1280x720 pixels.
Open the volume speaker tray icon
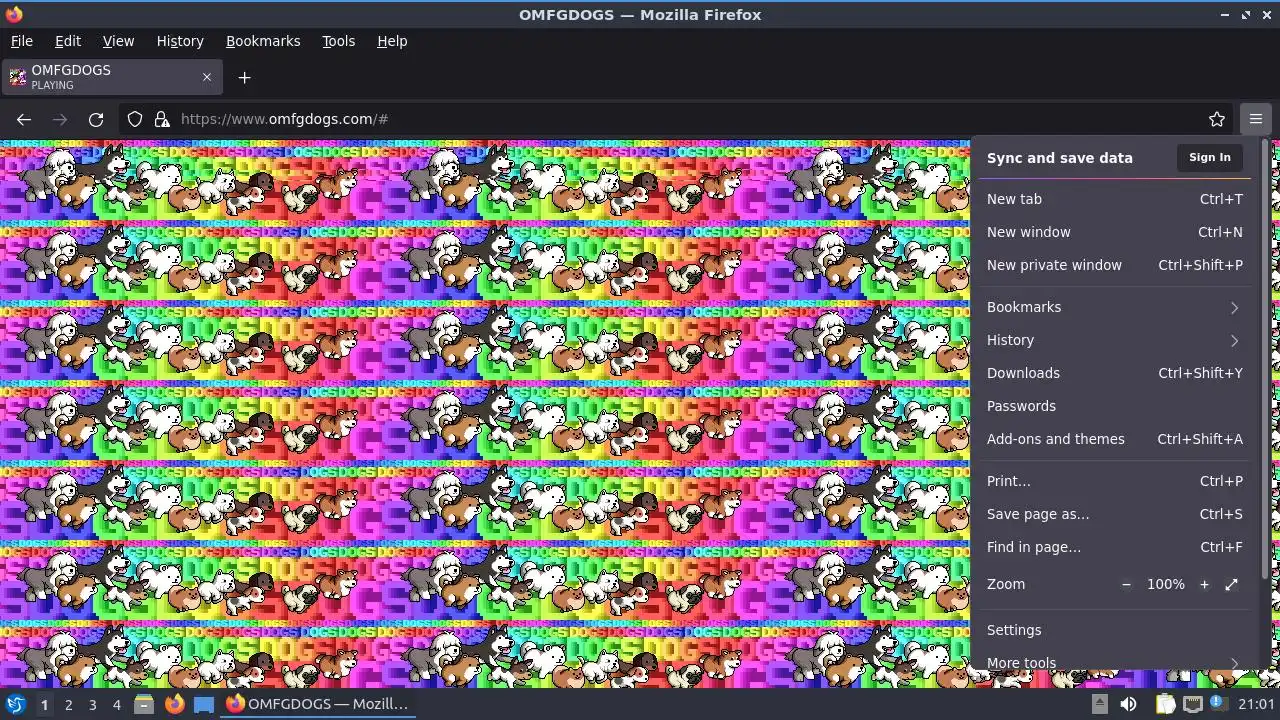click(x=1128, y=704)
